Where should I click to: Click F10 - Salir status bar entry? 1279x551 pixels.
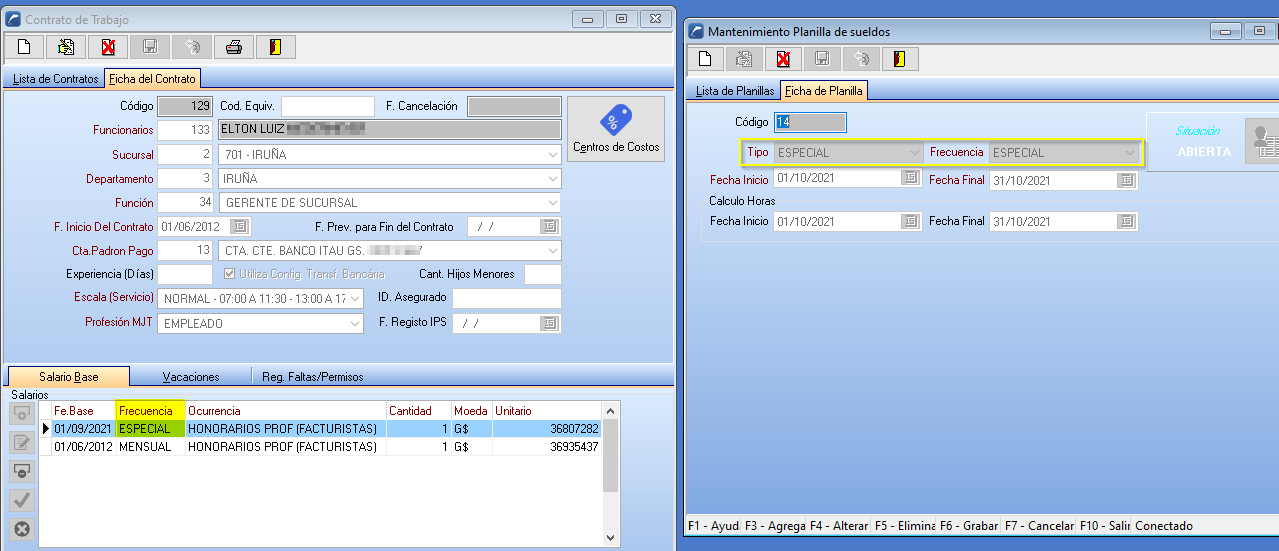click(x=1104, y=526)
